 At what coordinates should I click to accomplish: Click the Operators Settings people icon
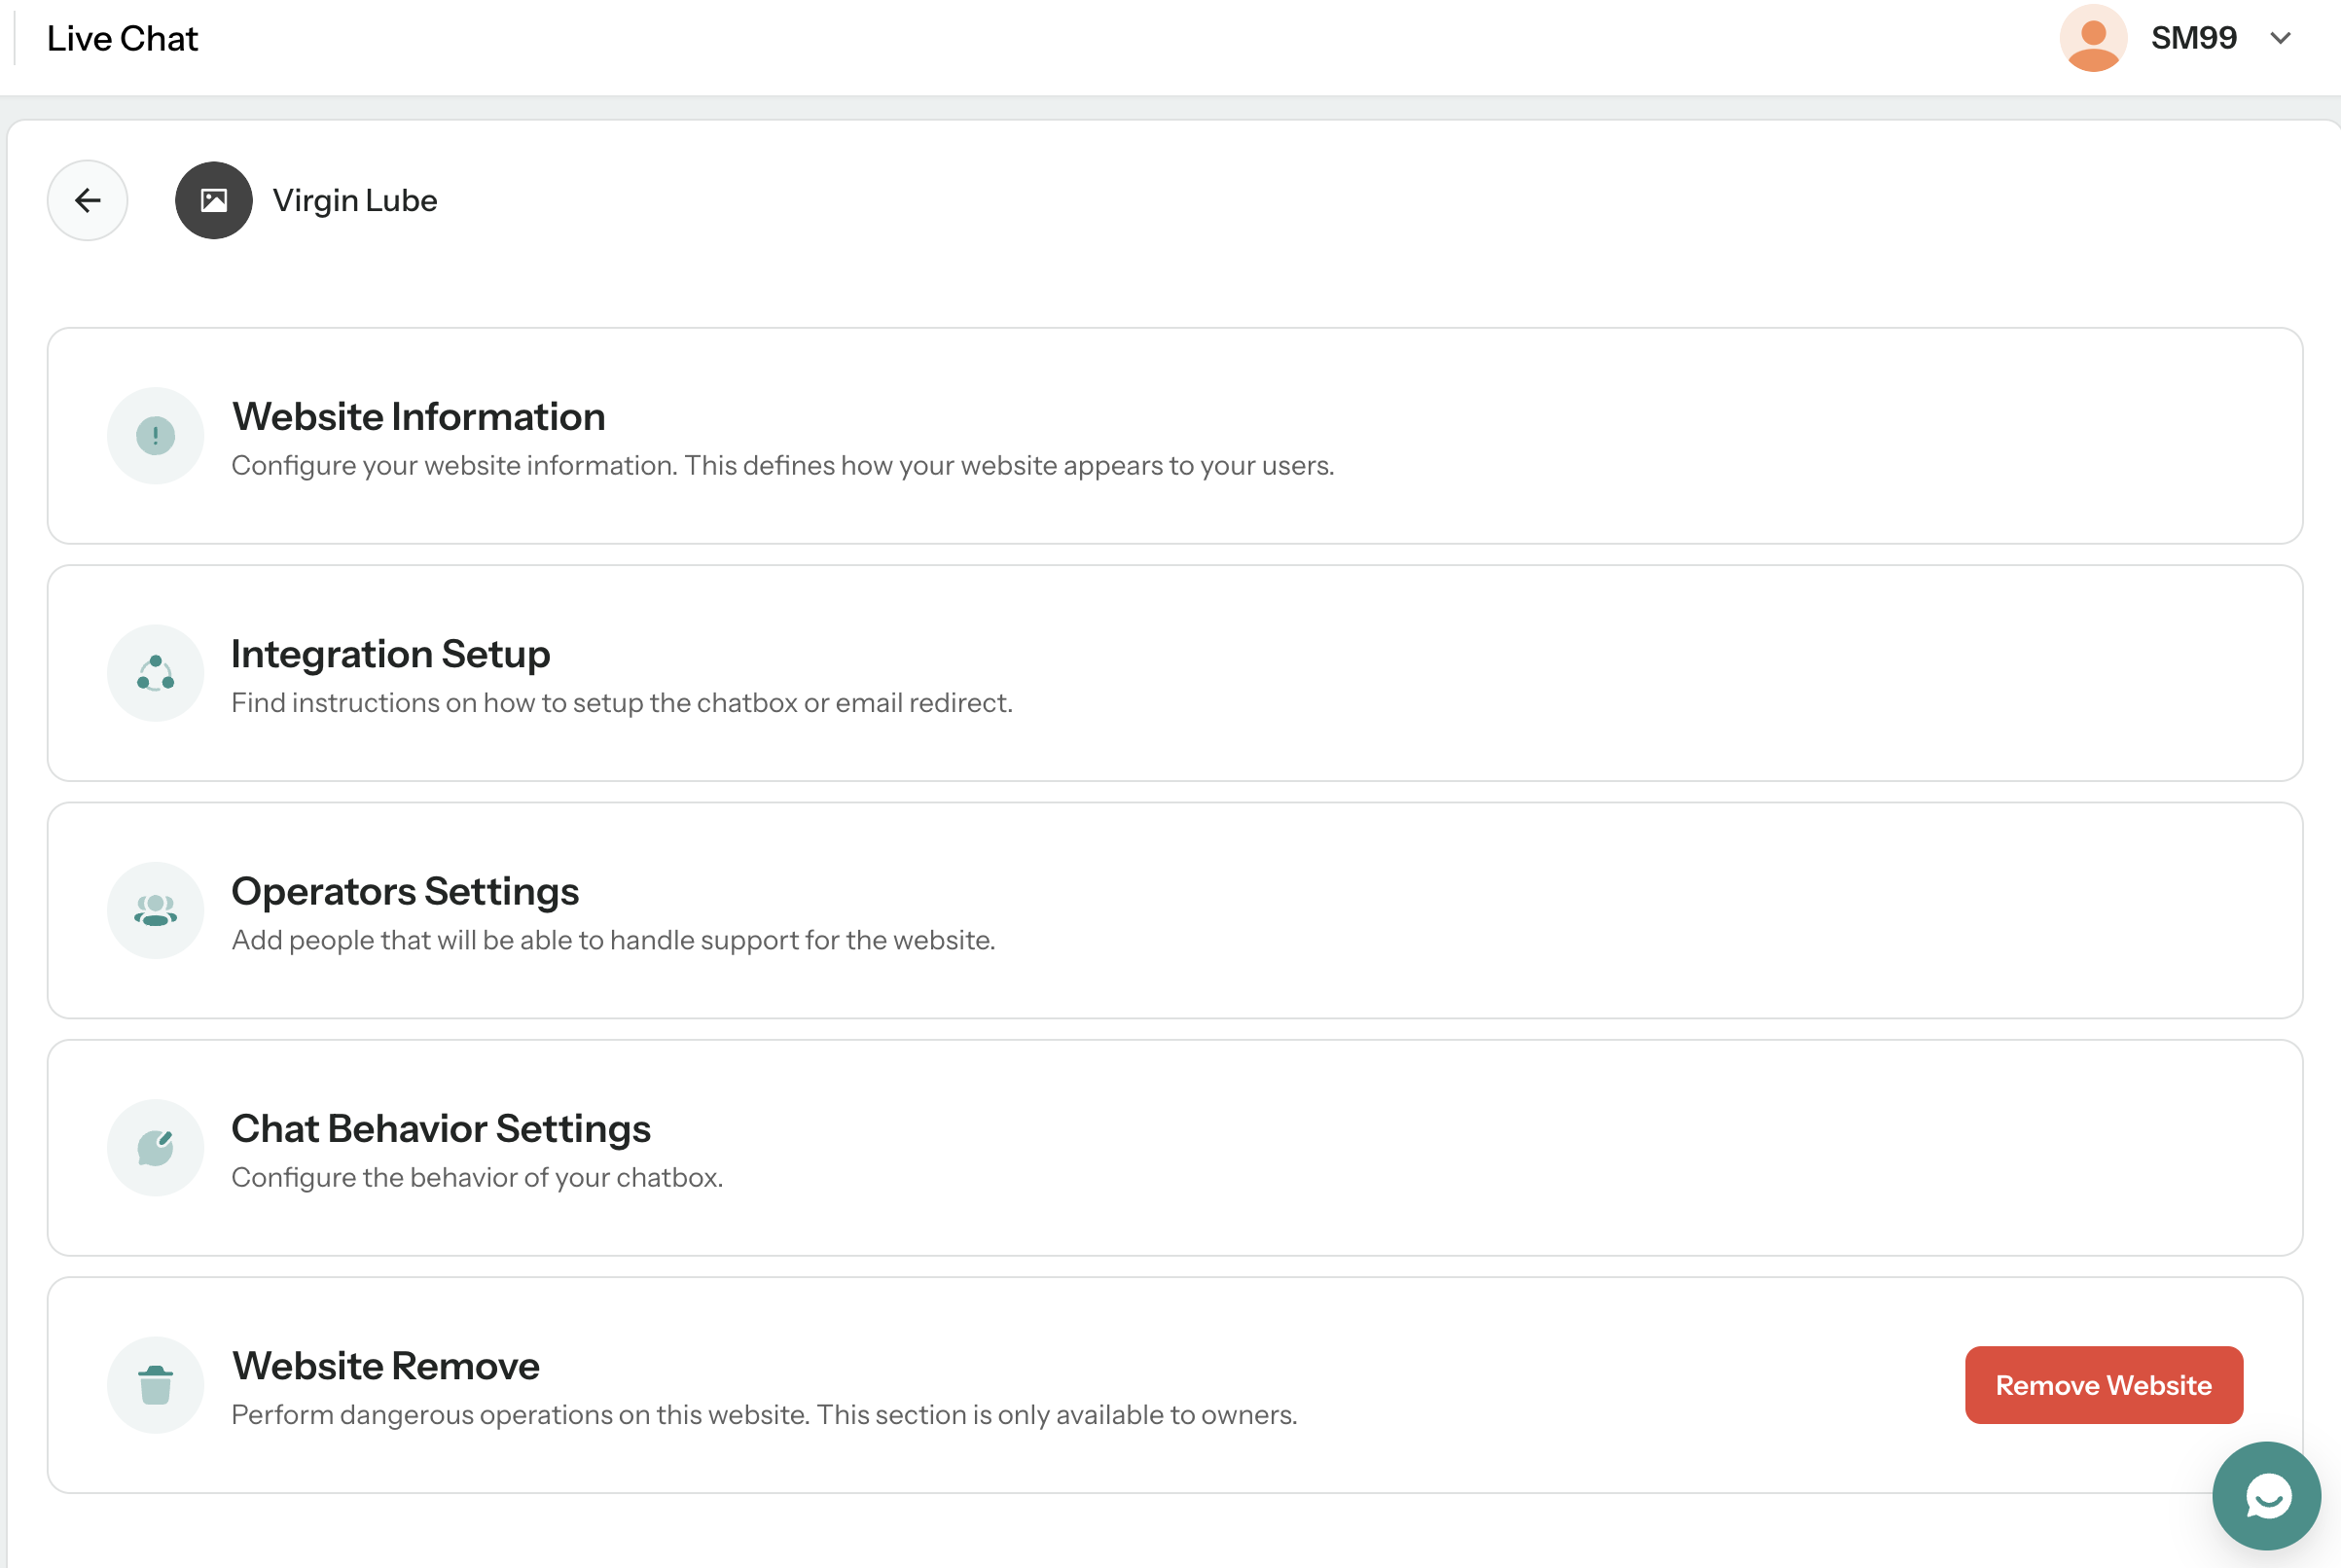[x=156, y=910]
